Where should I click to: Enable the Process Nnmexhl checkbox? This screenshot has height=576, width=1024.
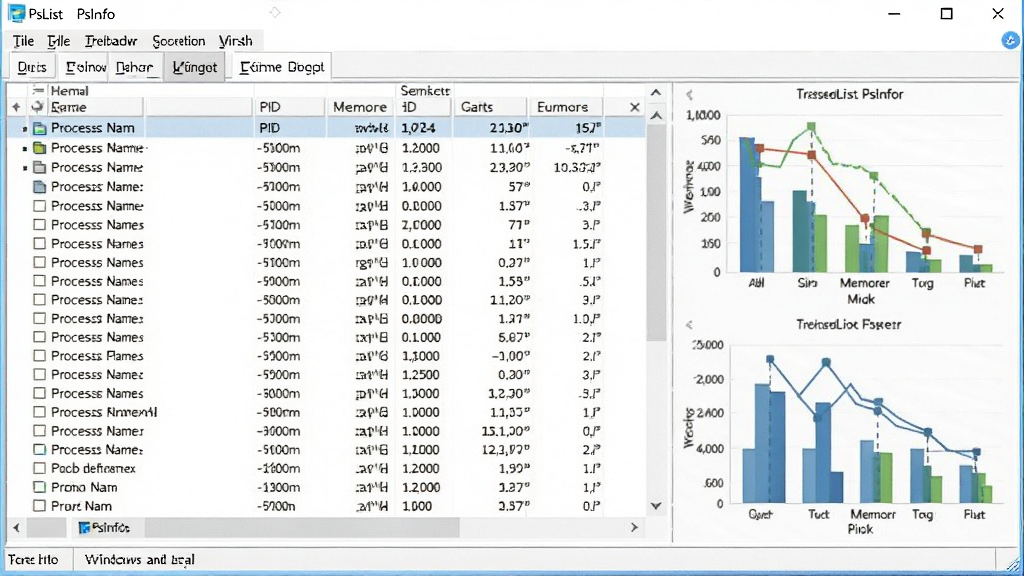[x=40, y=412]
